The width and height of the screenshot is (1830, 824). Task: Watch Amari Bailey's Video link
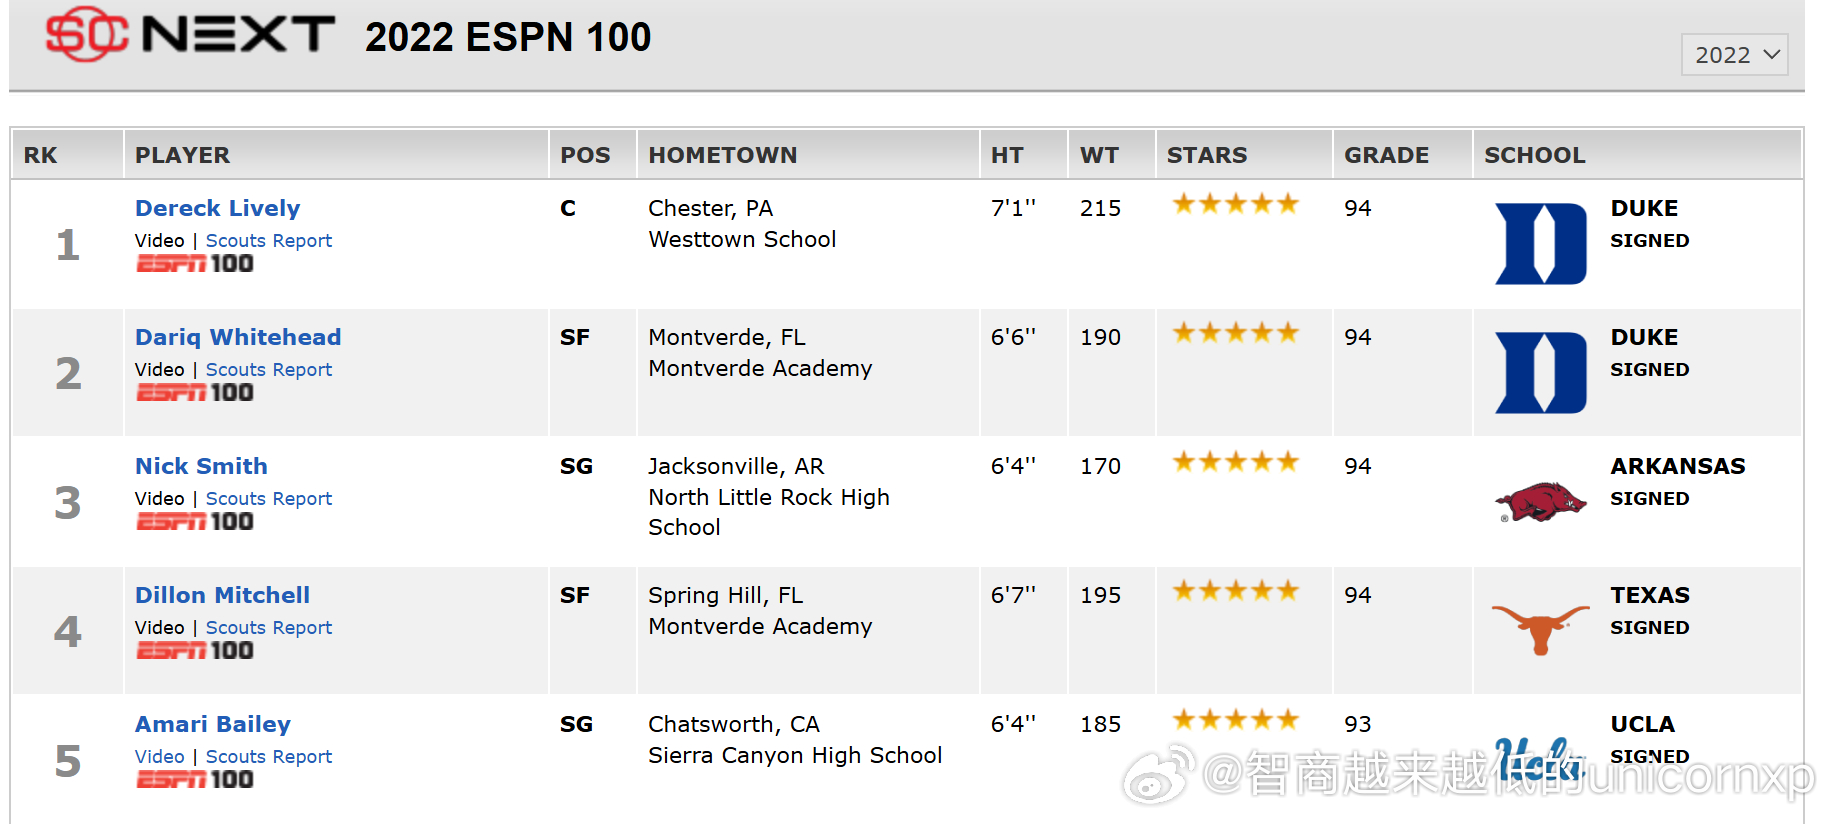point(160,756)
